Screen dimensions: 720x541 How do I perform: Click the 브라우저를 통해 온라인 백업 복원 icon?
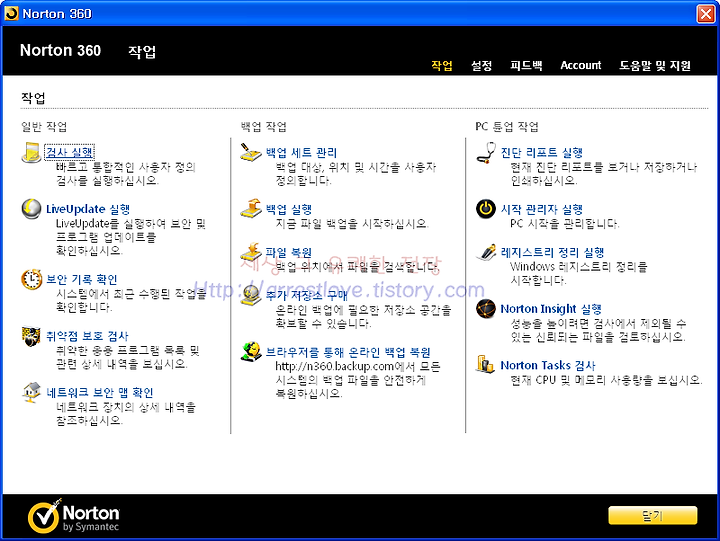pos(251,352)
